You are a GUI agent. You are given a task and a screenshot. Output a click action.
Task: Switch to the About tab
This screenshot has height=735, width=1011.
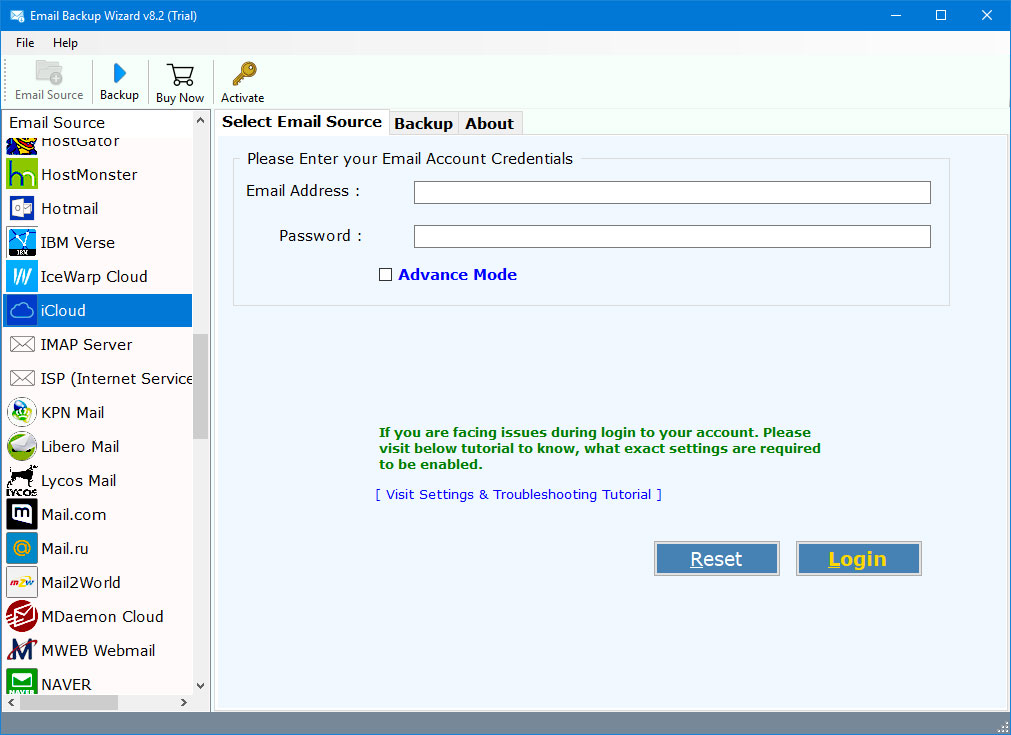(x=489, y=123)
